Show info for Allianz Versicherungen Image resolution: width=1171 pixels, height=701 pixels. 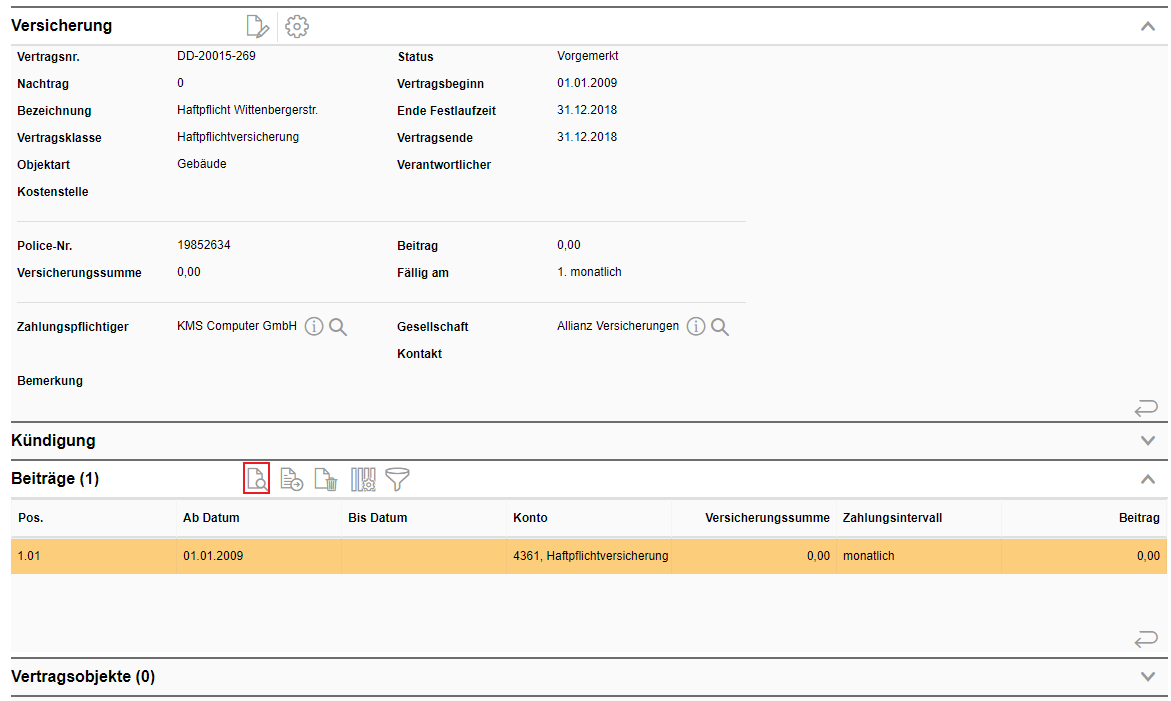(x=696, y=327)
